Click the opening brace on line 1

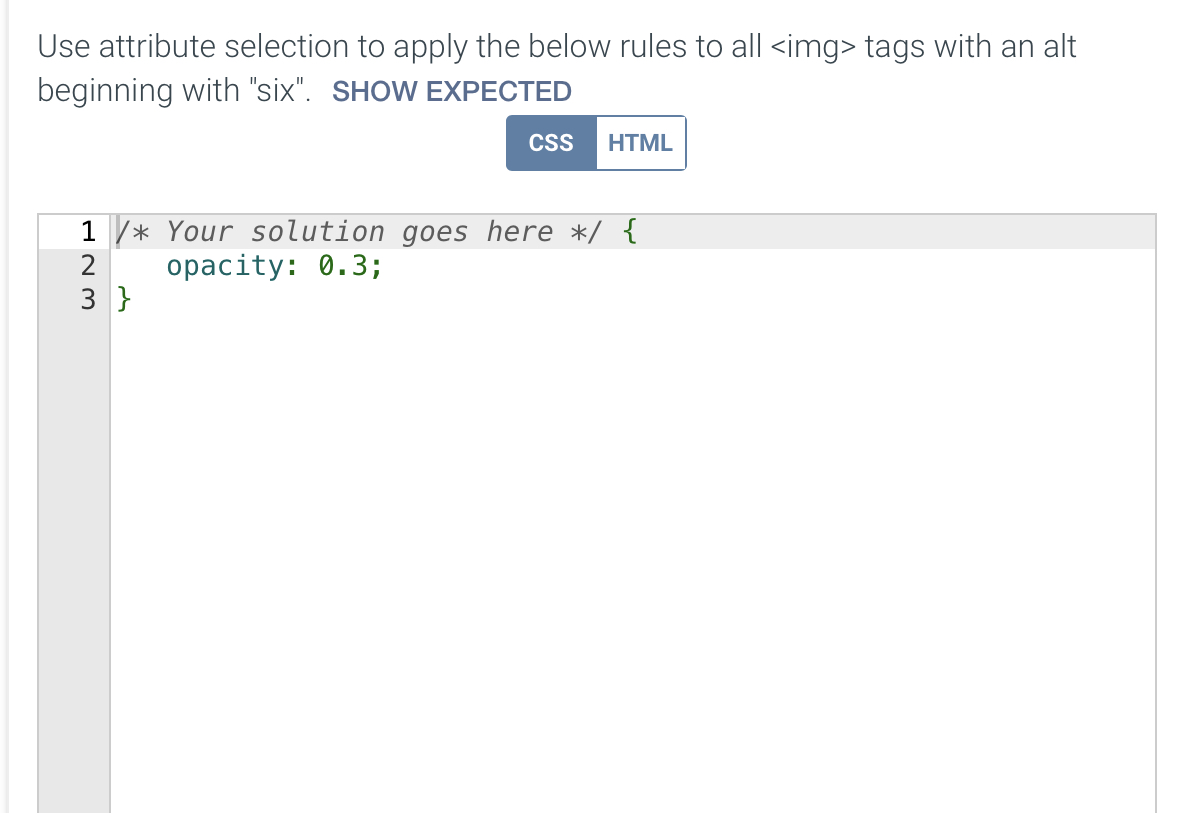[630, 231]
